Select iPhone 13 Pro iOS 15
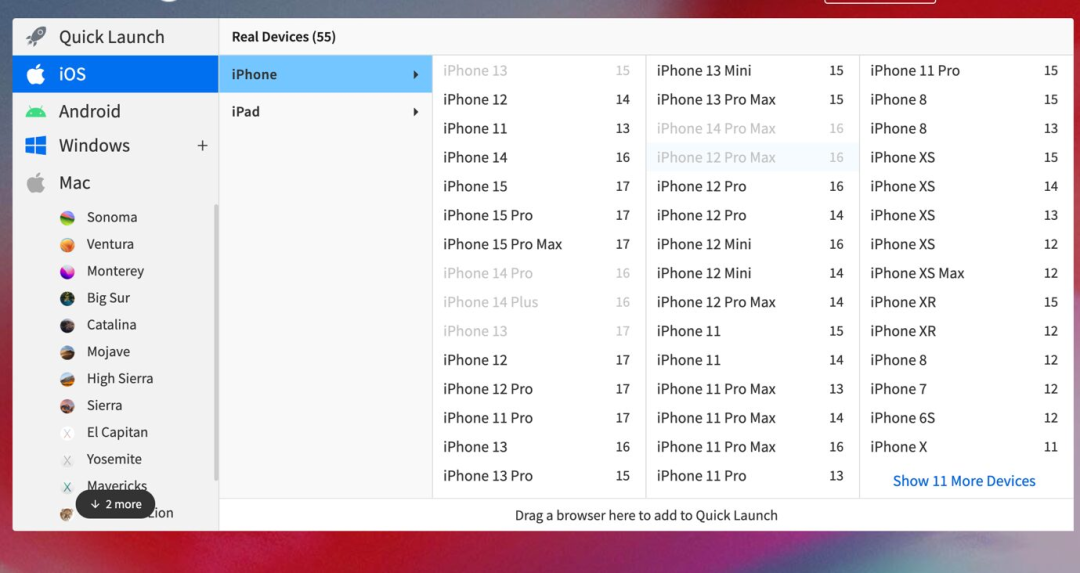The width and height of the screenshot is (1080, 573). click(x=538, y=475)
